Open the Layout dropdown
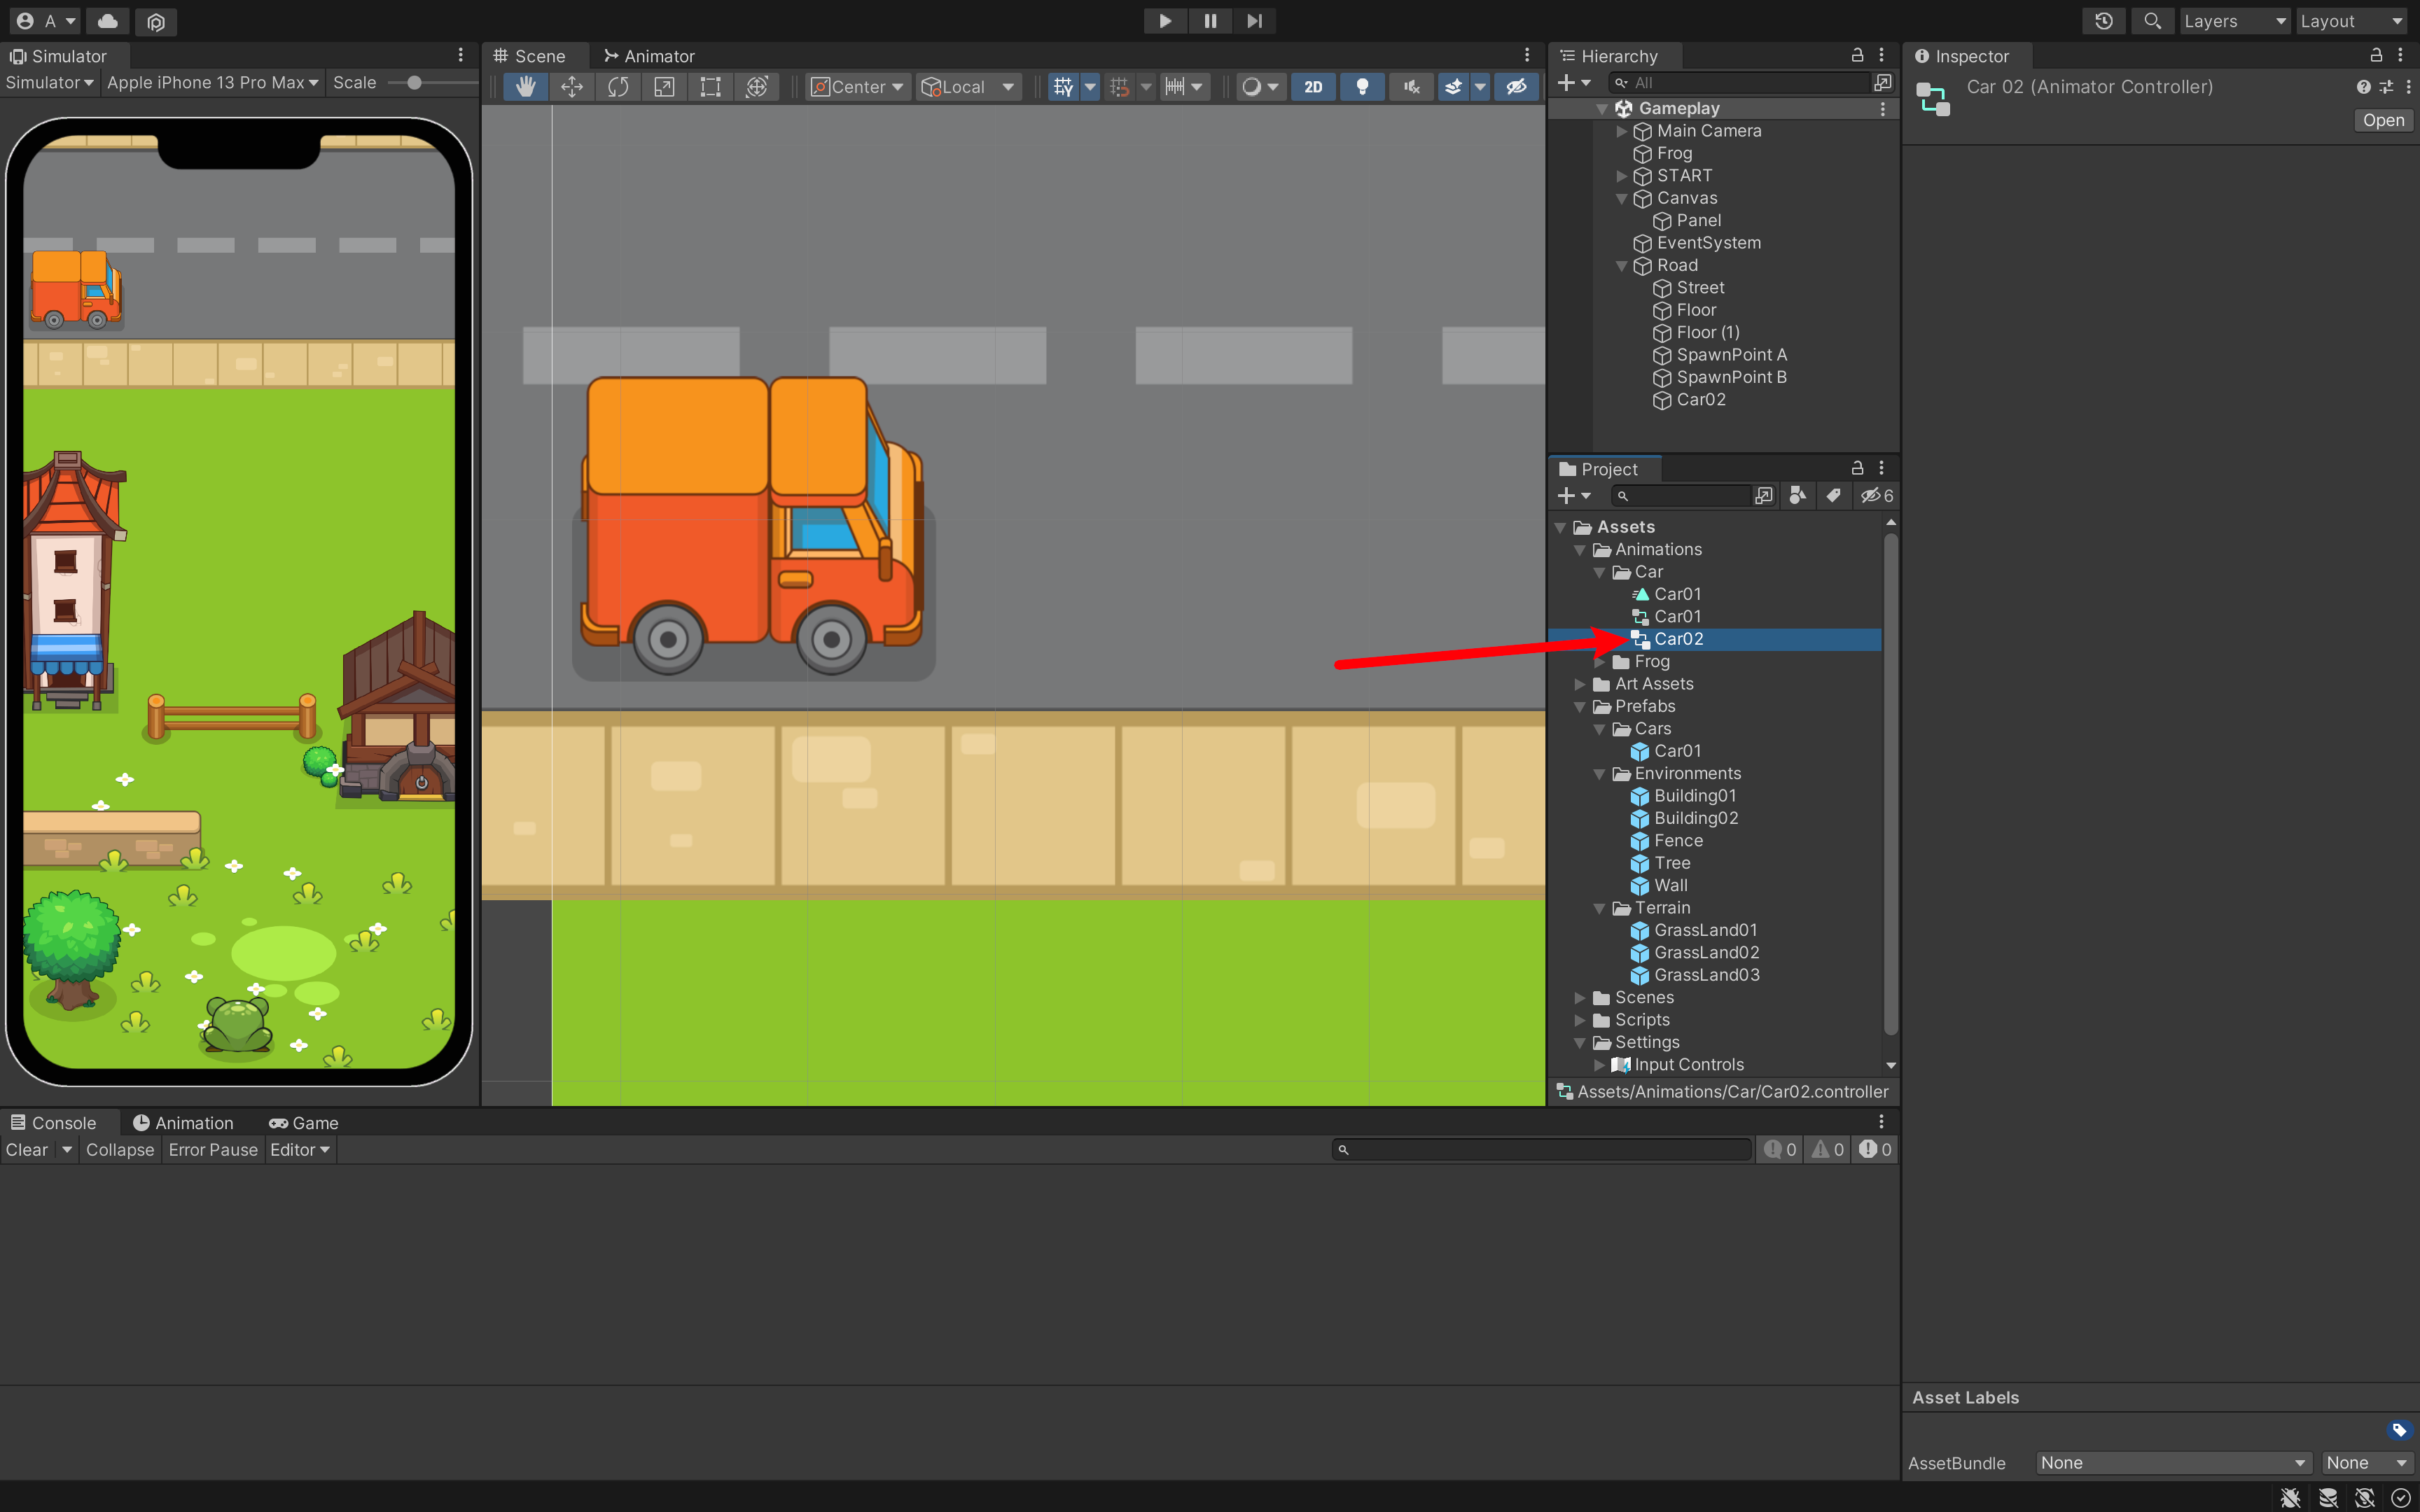Viewport: 2420px width, 1512px height. [2351, 21]
